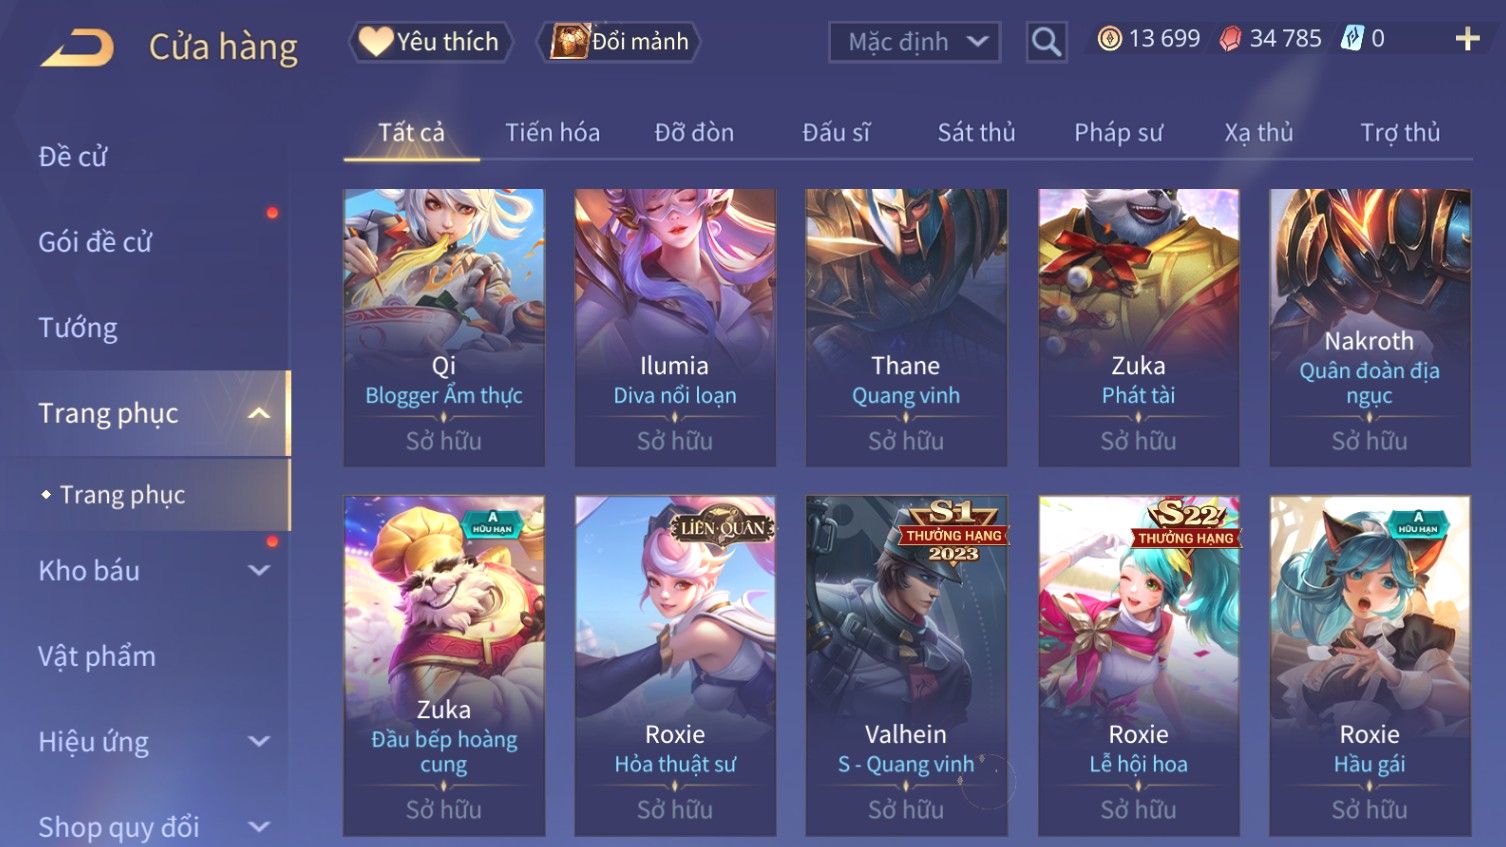Click the gold coin currency icon
Screen dimensions: 1506x847
1109,39
